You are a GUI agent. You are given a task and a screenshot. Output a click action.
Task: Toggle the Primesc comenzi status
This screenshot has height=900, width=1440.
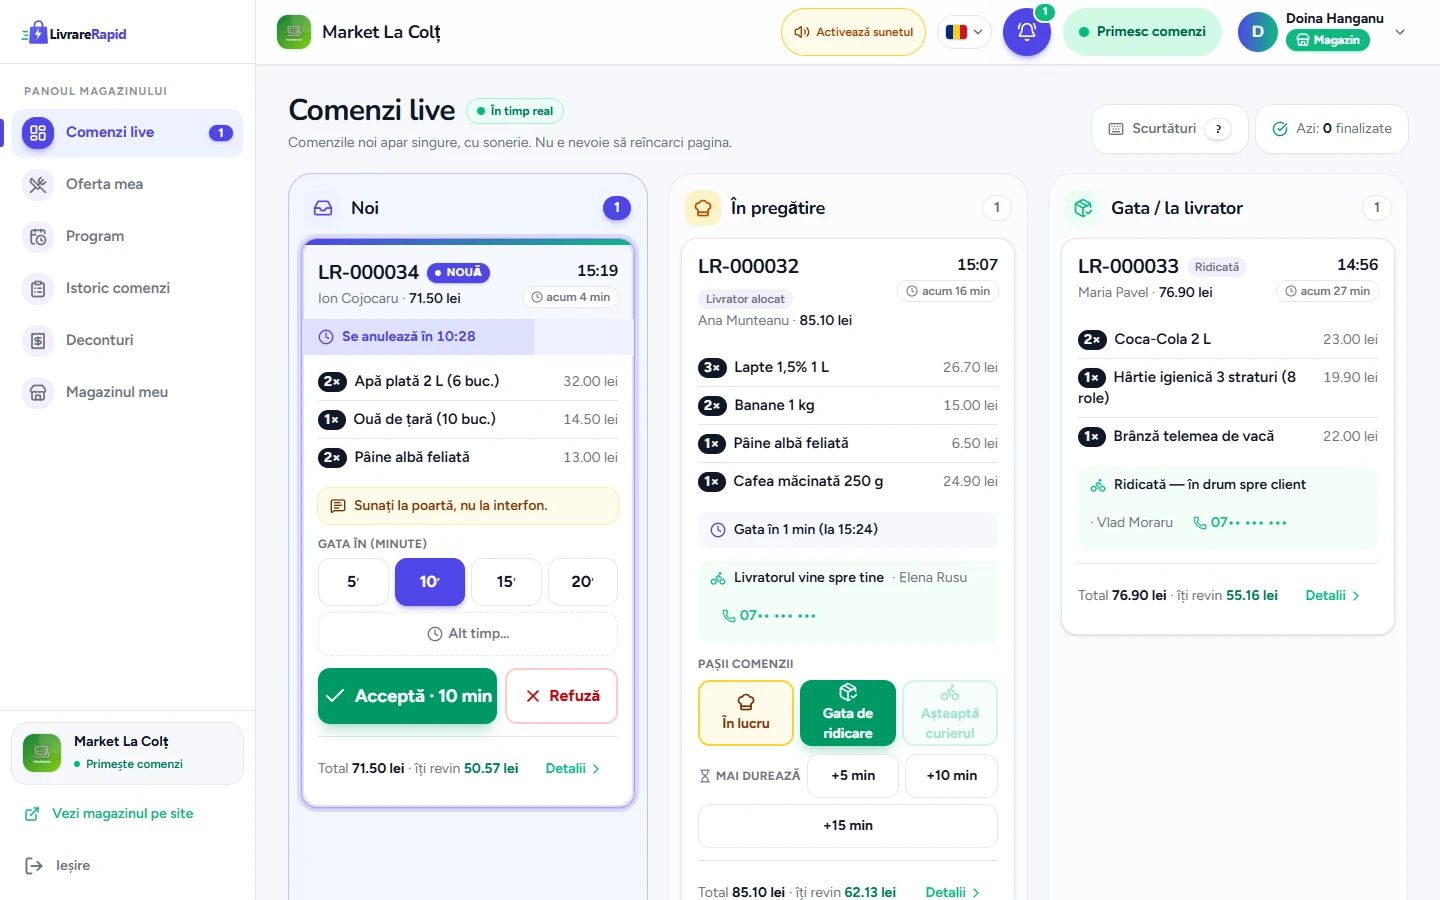[1142, 32]
